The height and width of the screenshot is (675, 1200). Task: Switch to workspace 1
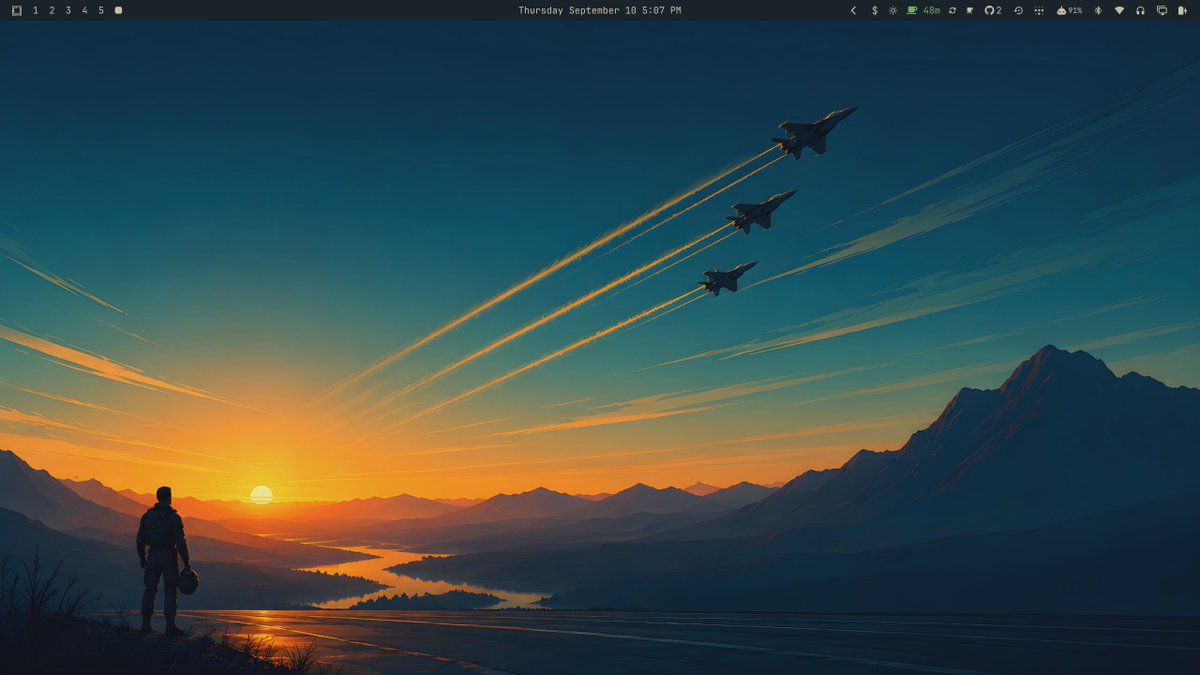(x=36, y=10)
